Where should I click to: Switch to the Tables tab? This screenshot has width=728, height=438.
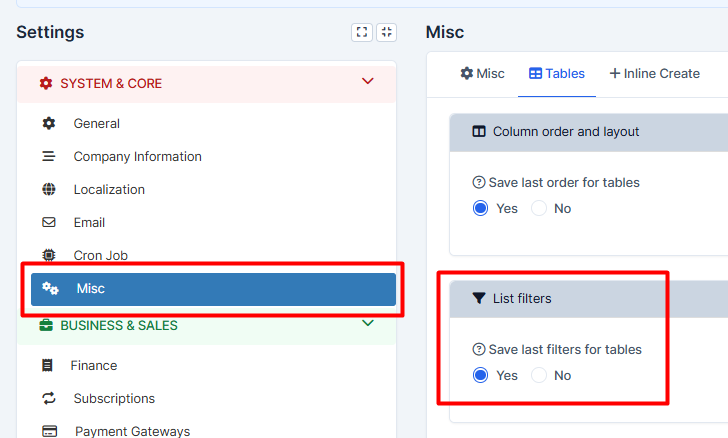click(x=557, y=73)
